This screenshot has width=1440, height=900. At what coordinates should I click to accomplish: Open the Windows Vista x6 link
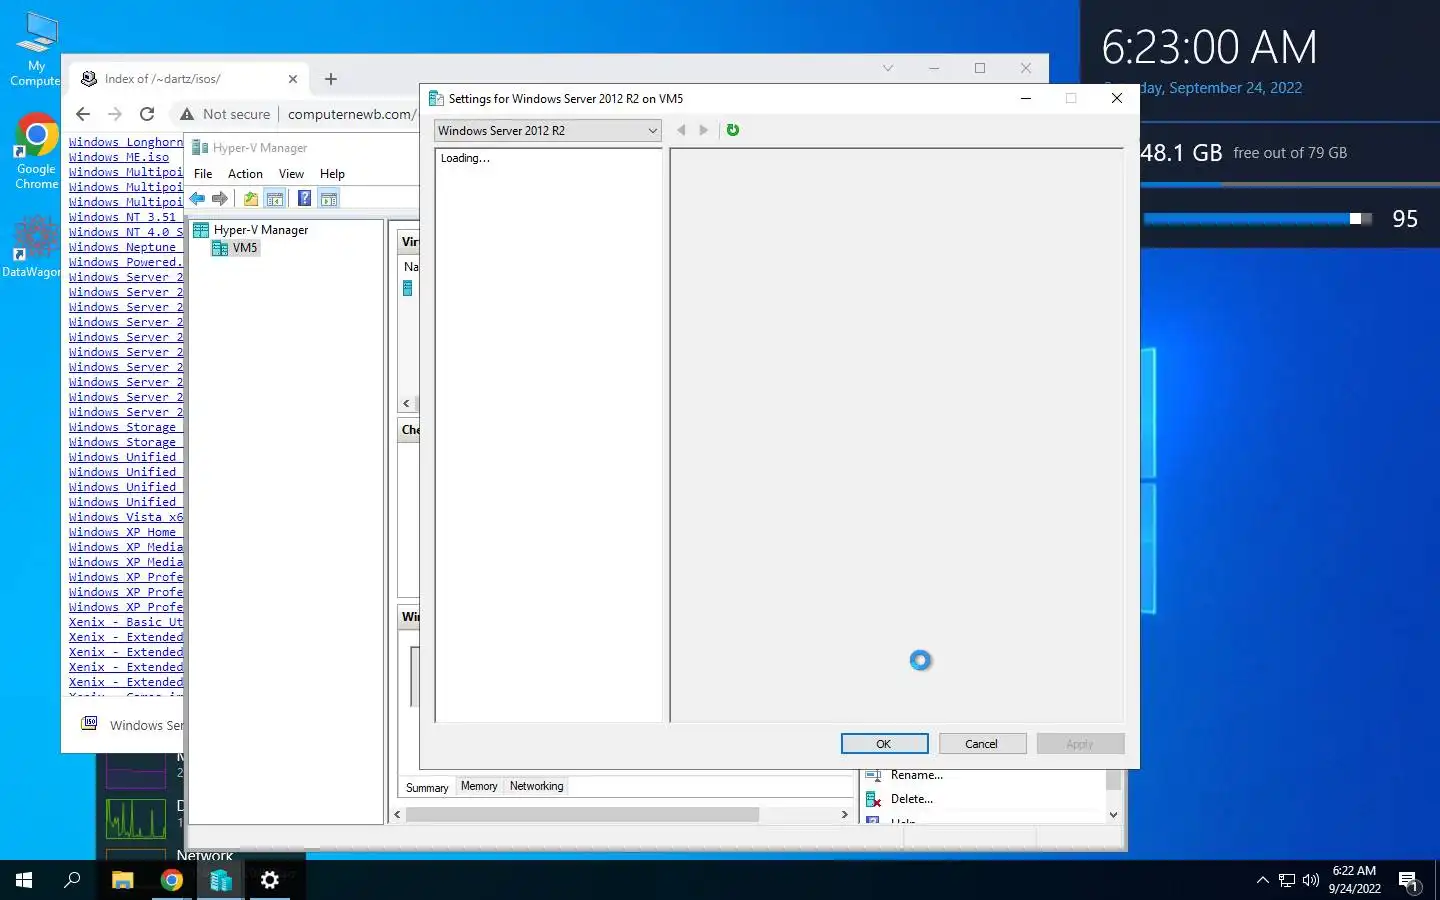(x=126, y=517)
